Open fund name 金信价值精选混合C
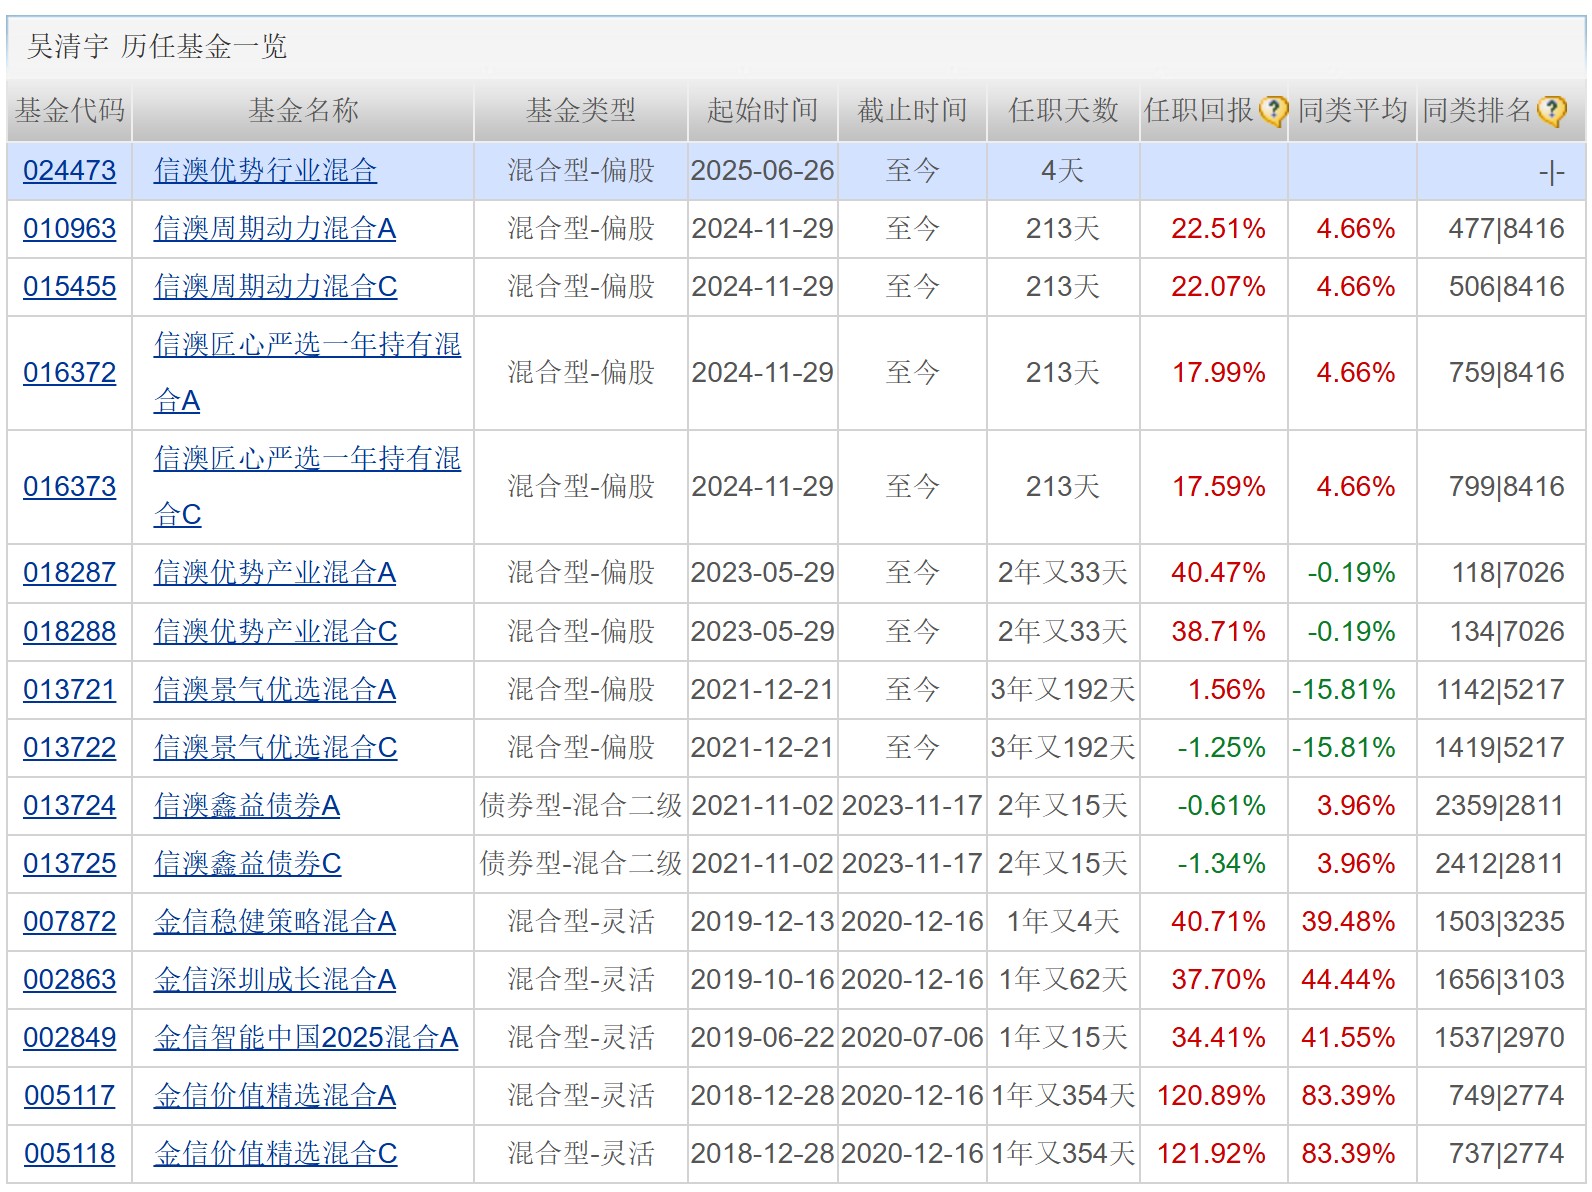The image size is (1592, 1192). pos(275,1154)
